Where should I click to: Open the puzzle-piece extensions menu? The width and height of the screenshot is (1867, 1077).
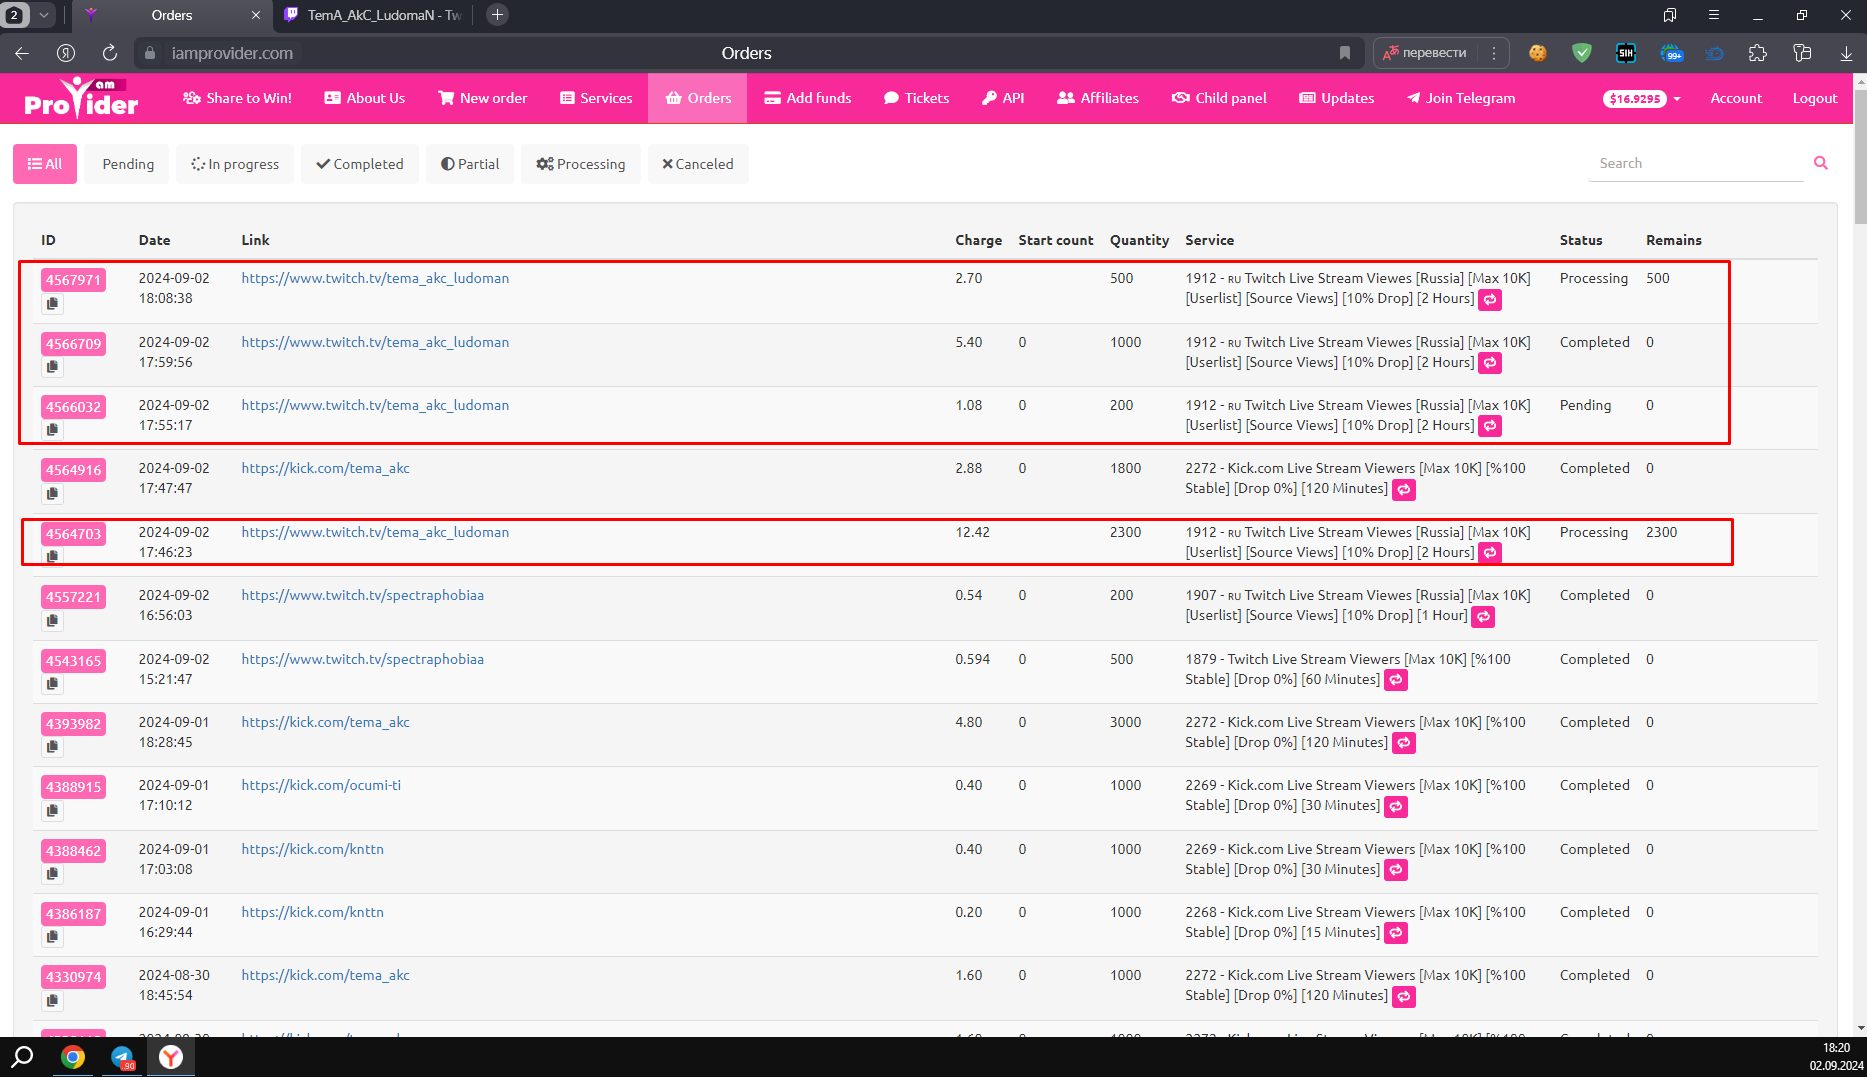tap(1758, 53)
